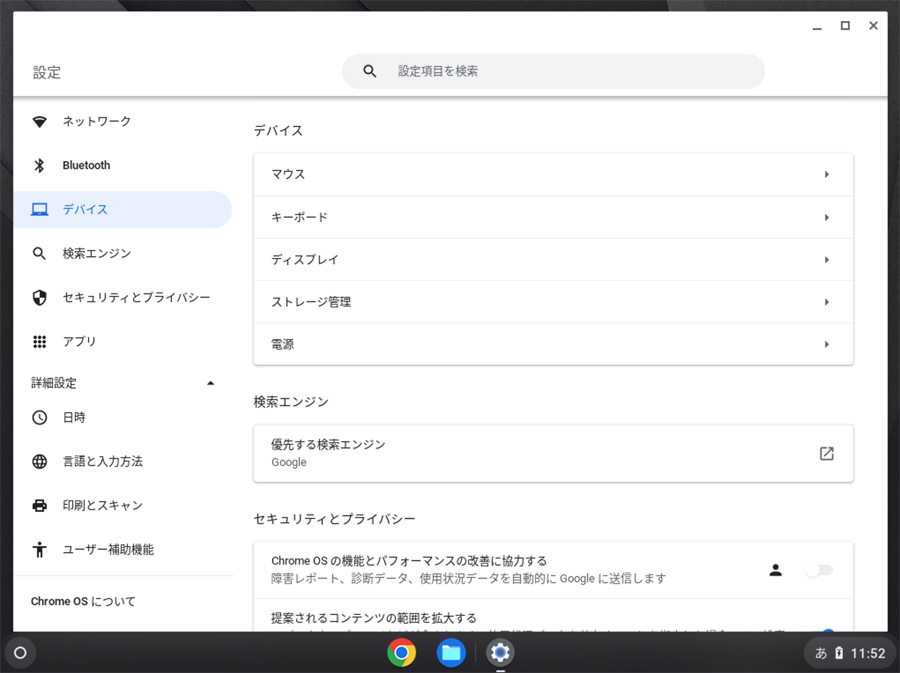The height and width of the screenshot is (673, 900).
Task: Click the network Wi-Fi icon in sidebar
Action: 40,122
